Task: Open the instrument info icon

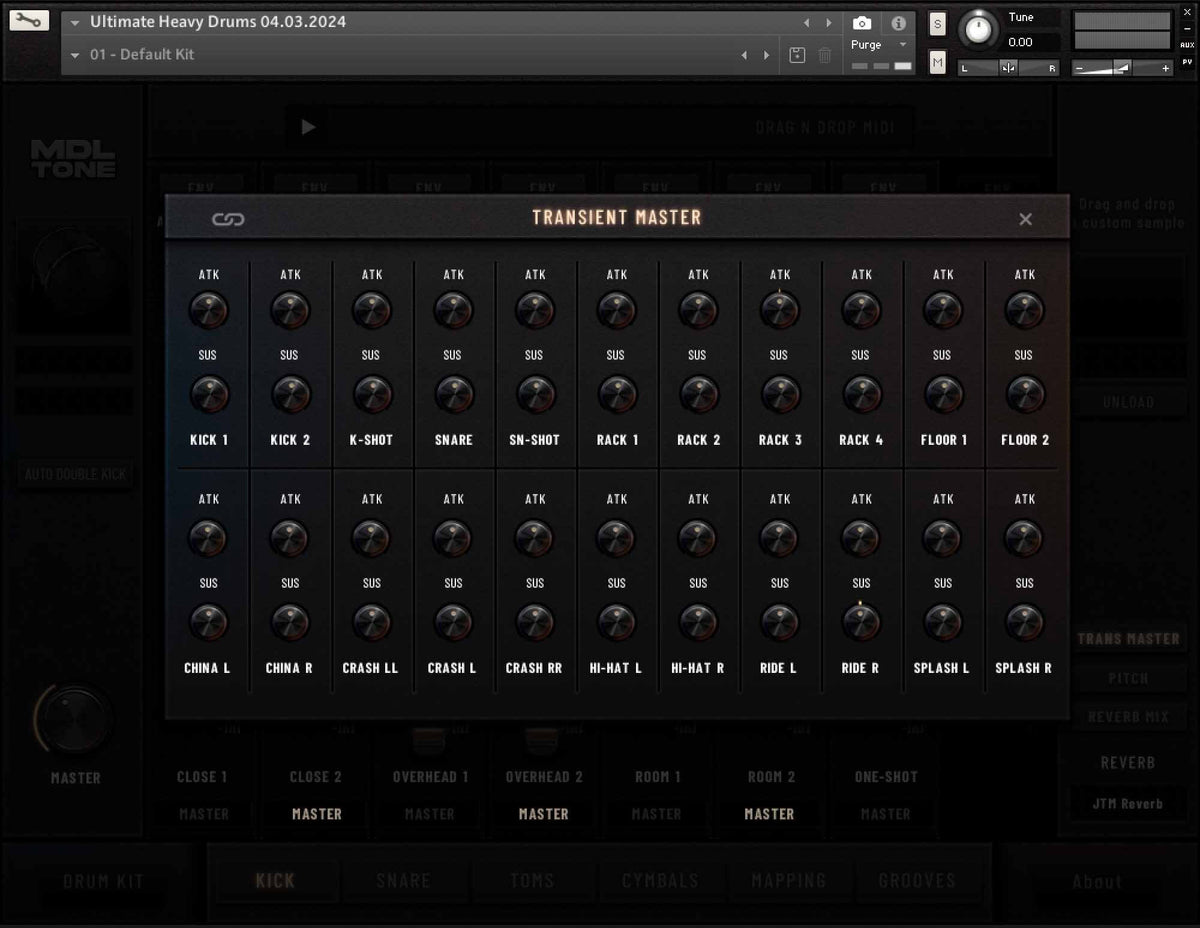Action: tap(898, 23)
